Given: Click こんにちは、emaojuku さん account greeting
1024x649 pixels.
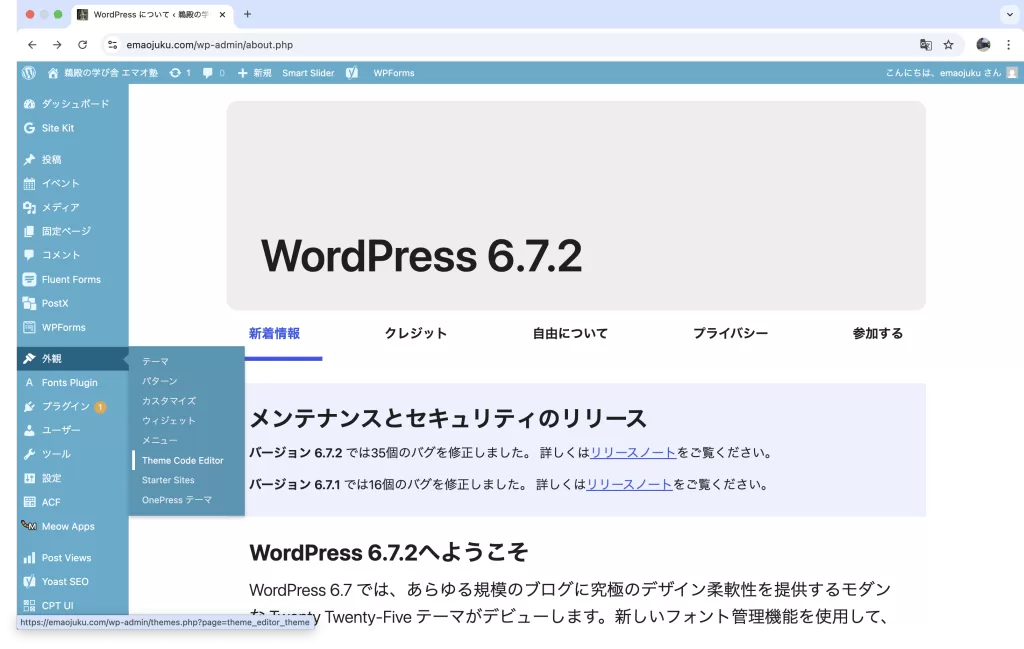Looking at the screenshot, I should pos(943,73).
